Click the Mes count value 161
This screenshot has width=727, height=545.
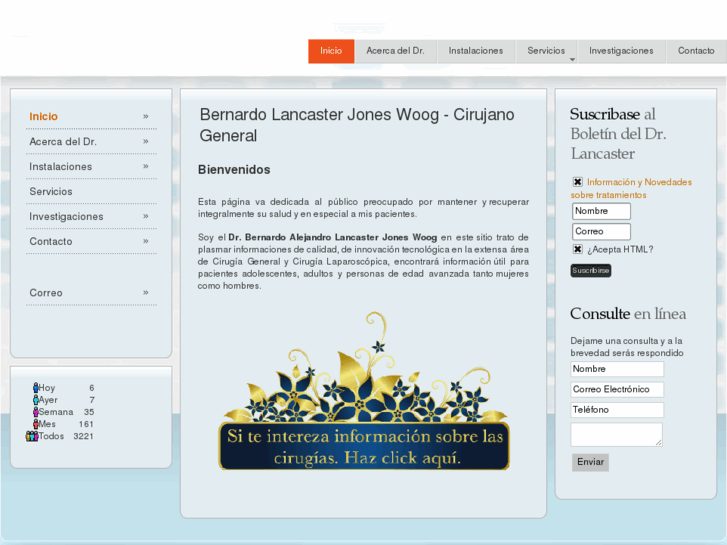coord(86,424)
